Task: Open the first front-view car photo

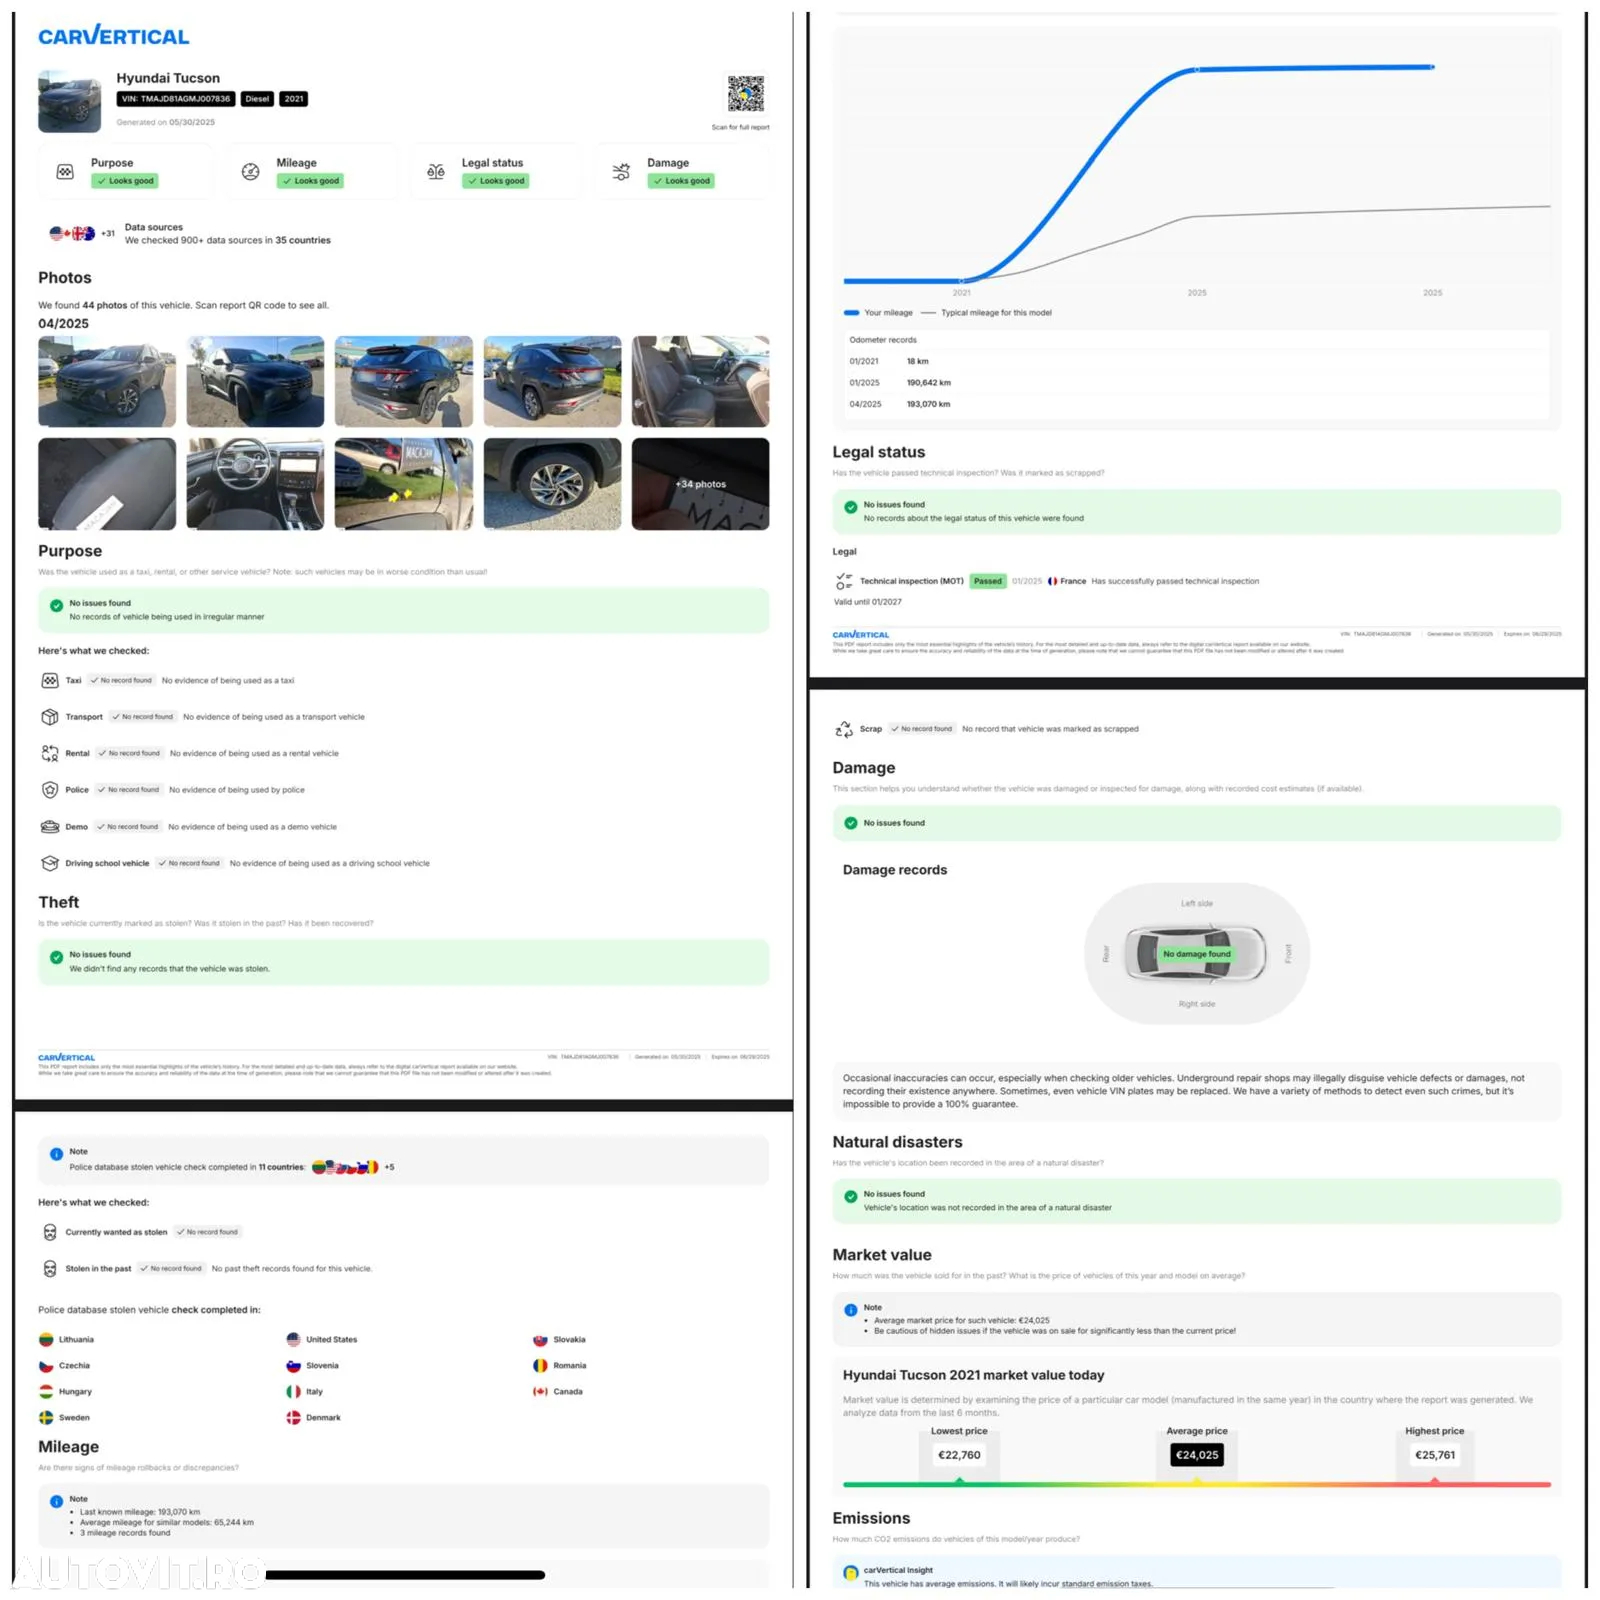Action: point(107,382)
